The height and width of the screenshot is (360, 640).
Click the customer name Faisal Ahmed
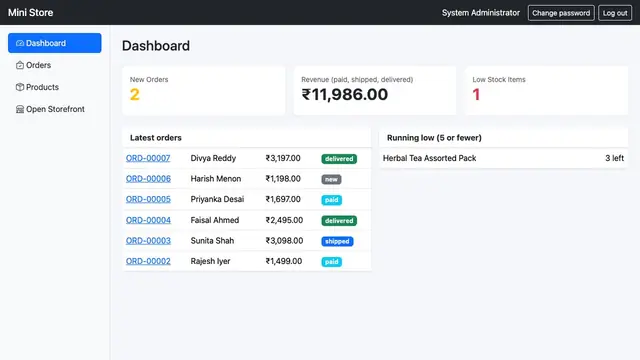click(215, 220)
